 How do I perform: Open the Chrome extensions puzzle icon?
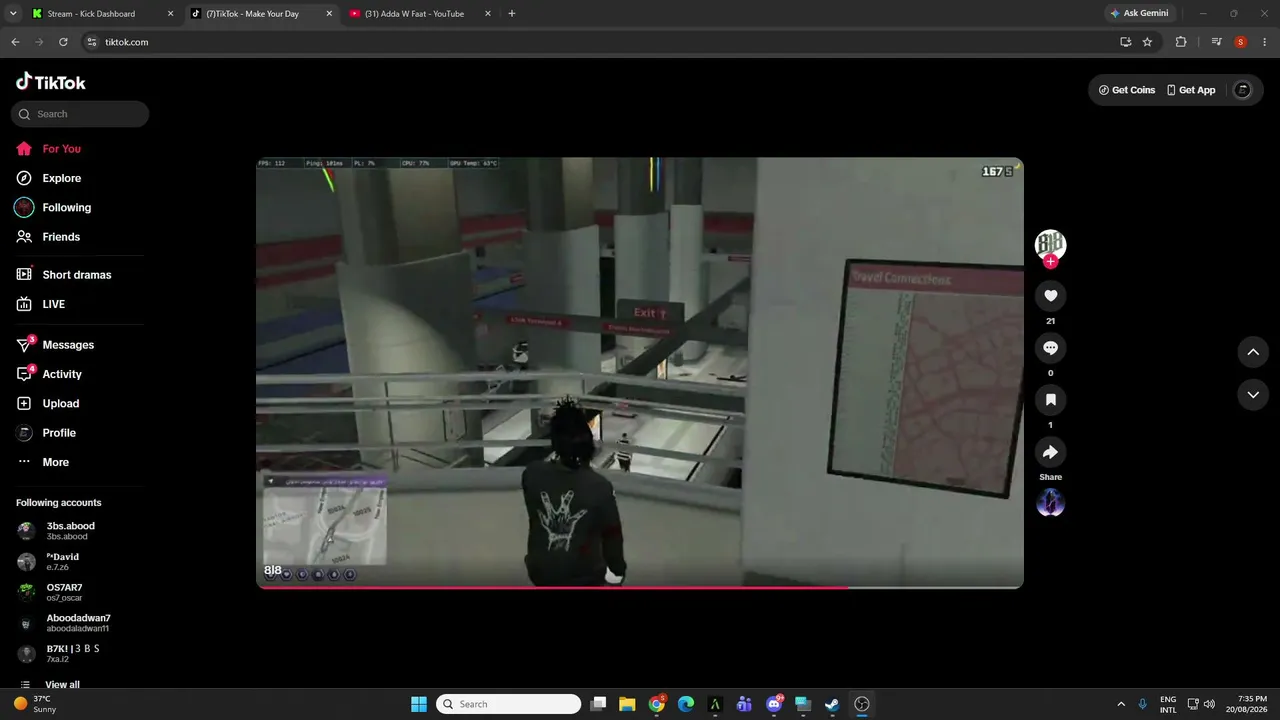click(x=1181, y=42)
